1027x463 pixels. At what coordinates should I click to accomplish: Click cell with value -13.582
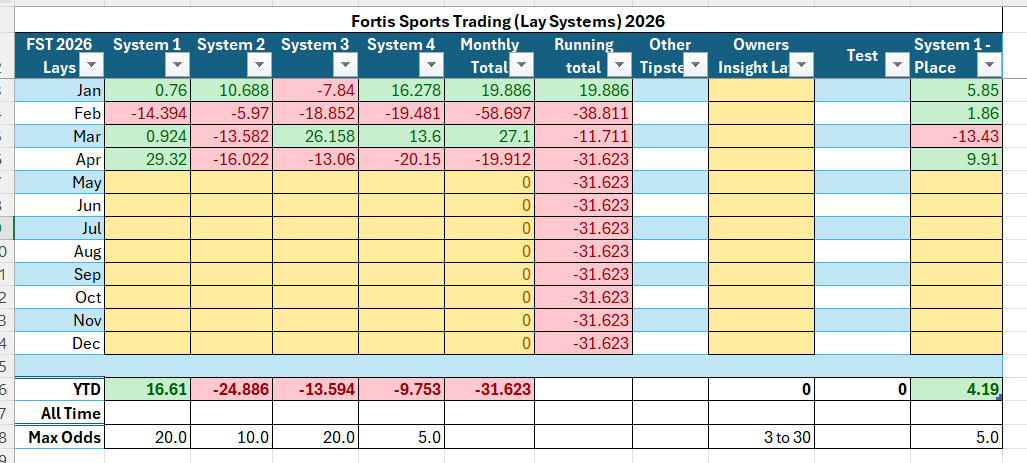pyautogui.click(x=231, y=136)
